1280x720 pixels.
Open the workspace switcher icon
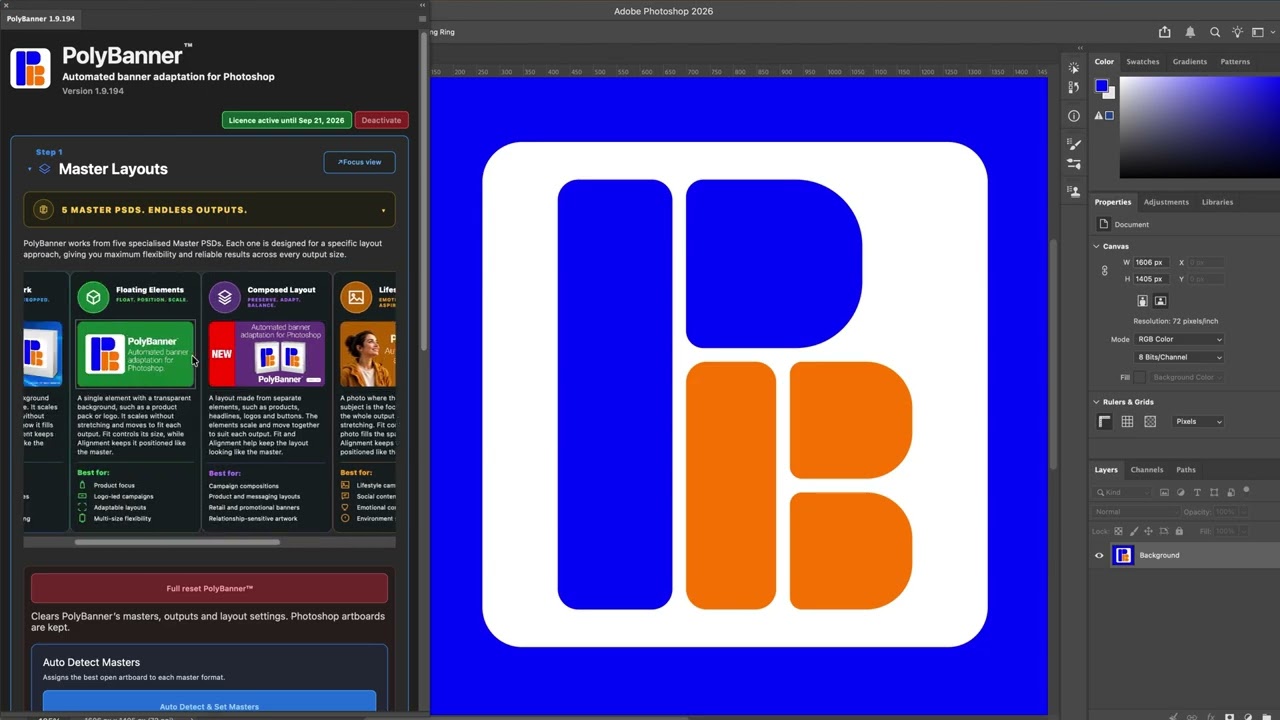(1260, 32)
